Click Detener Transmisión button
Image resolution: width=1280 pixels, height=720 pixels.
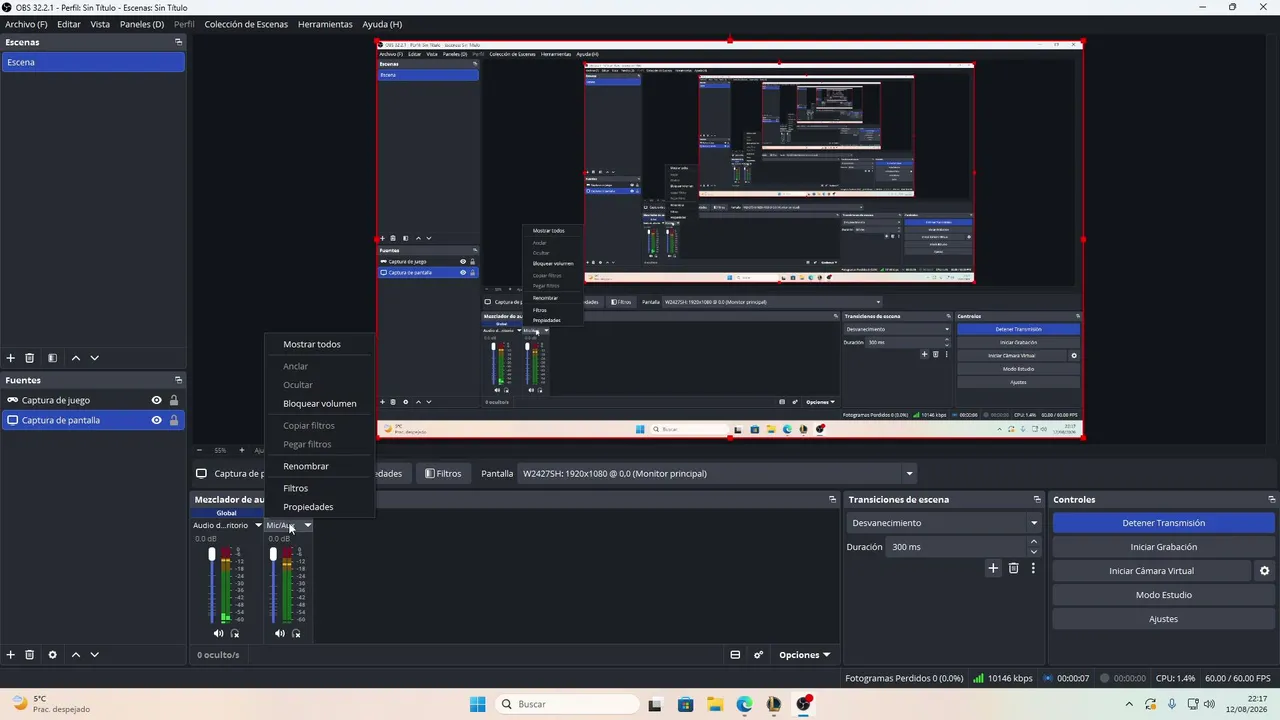(1164, 523)
